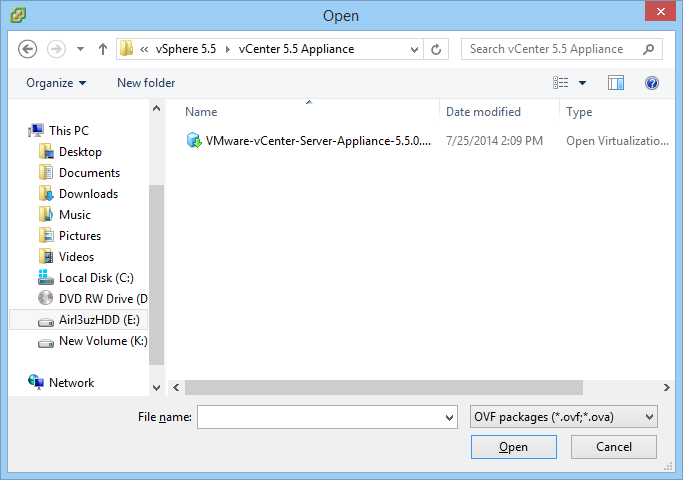Viewport: 683px width, 480px height.
Task: Click the Open Virtualization type cell
Action: pos(617,141)
